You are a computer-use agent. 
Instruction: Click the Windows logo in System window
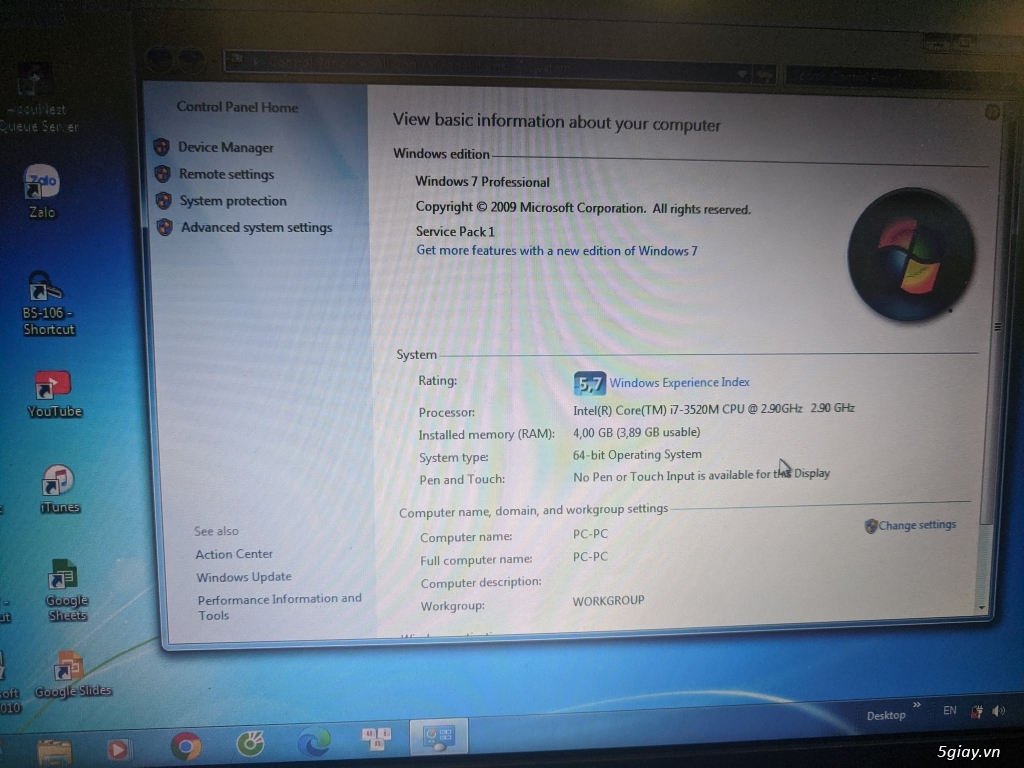pos(911,255)
